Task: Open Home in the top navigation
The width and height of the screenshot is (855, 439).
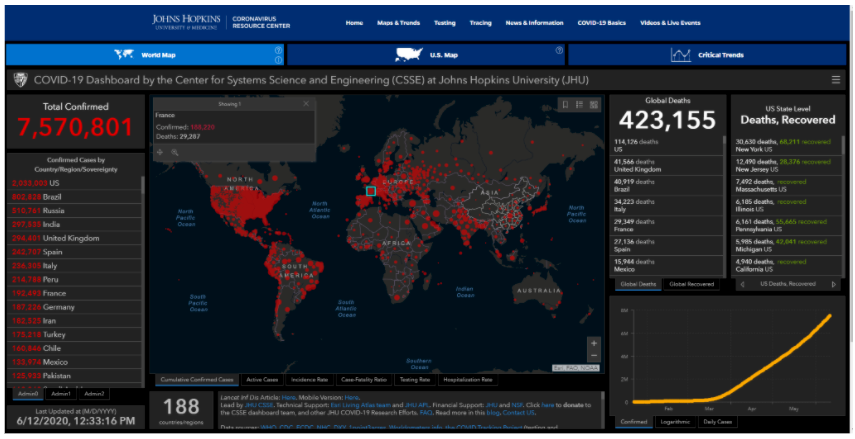Action: tap(354, 23)
